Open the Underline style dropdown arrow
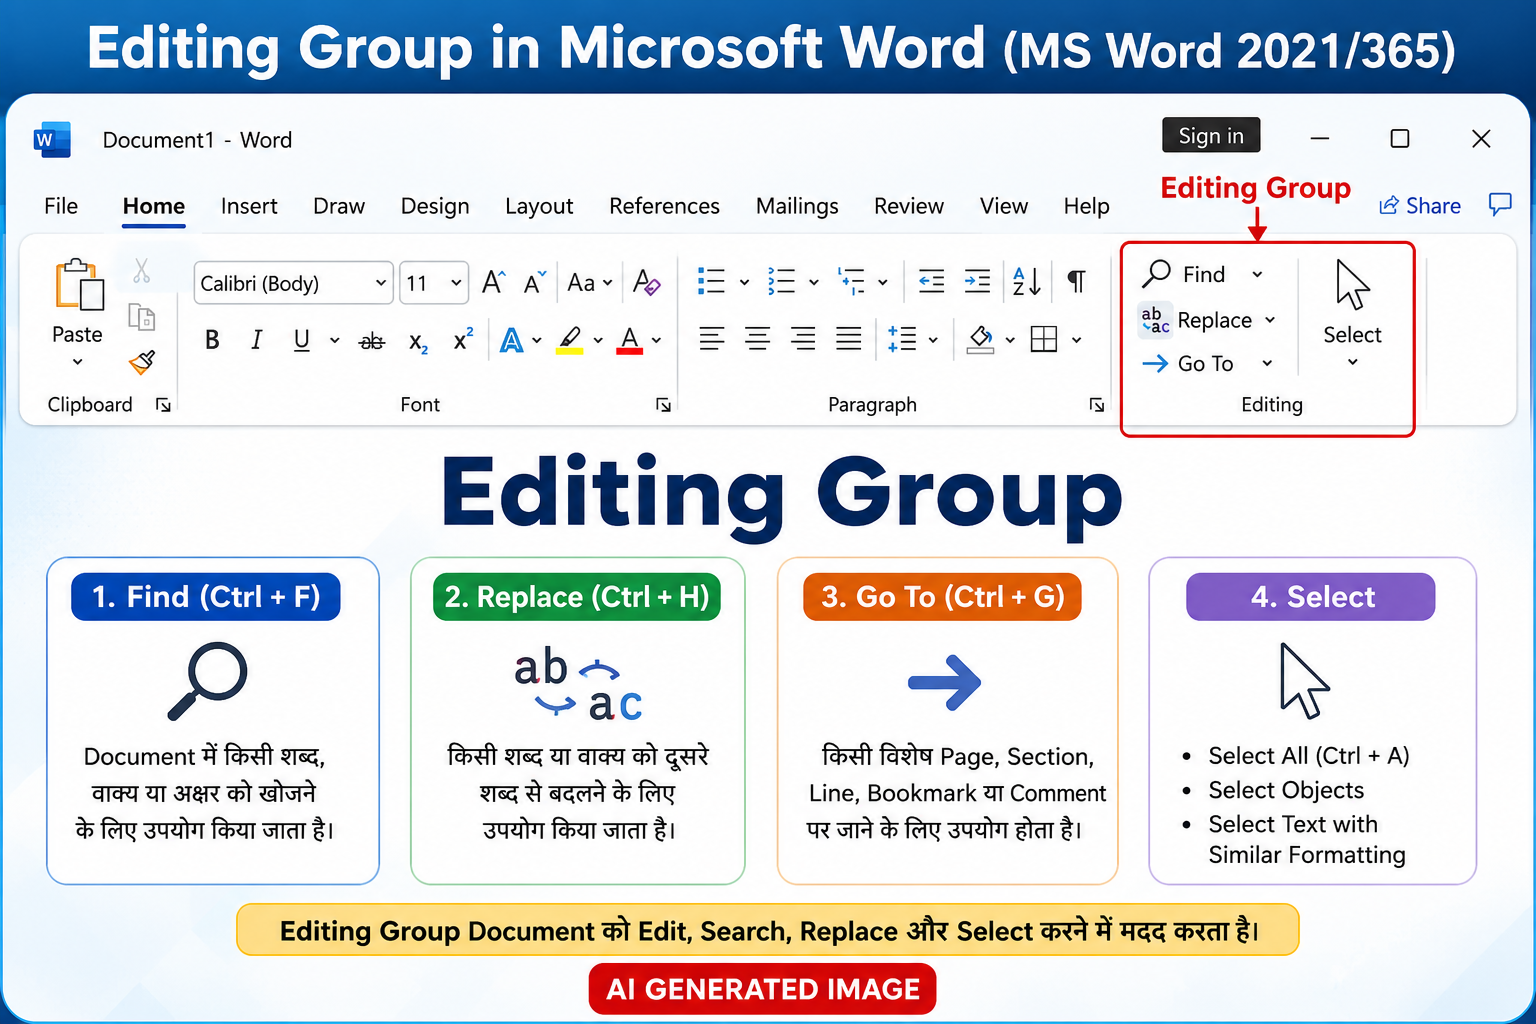Screen dimensions: 1536x1024 335,341
